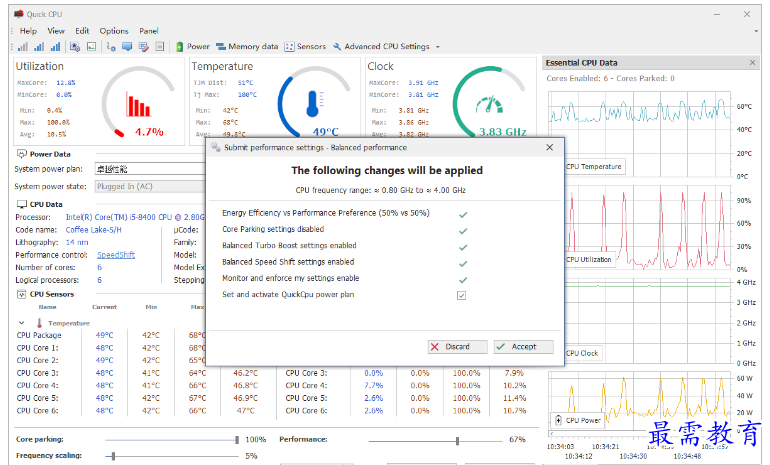Open the View menu
The height and width of the screenshot is (465, 770).
(x=56, y=31)
